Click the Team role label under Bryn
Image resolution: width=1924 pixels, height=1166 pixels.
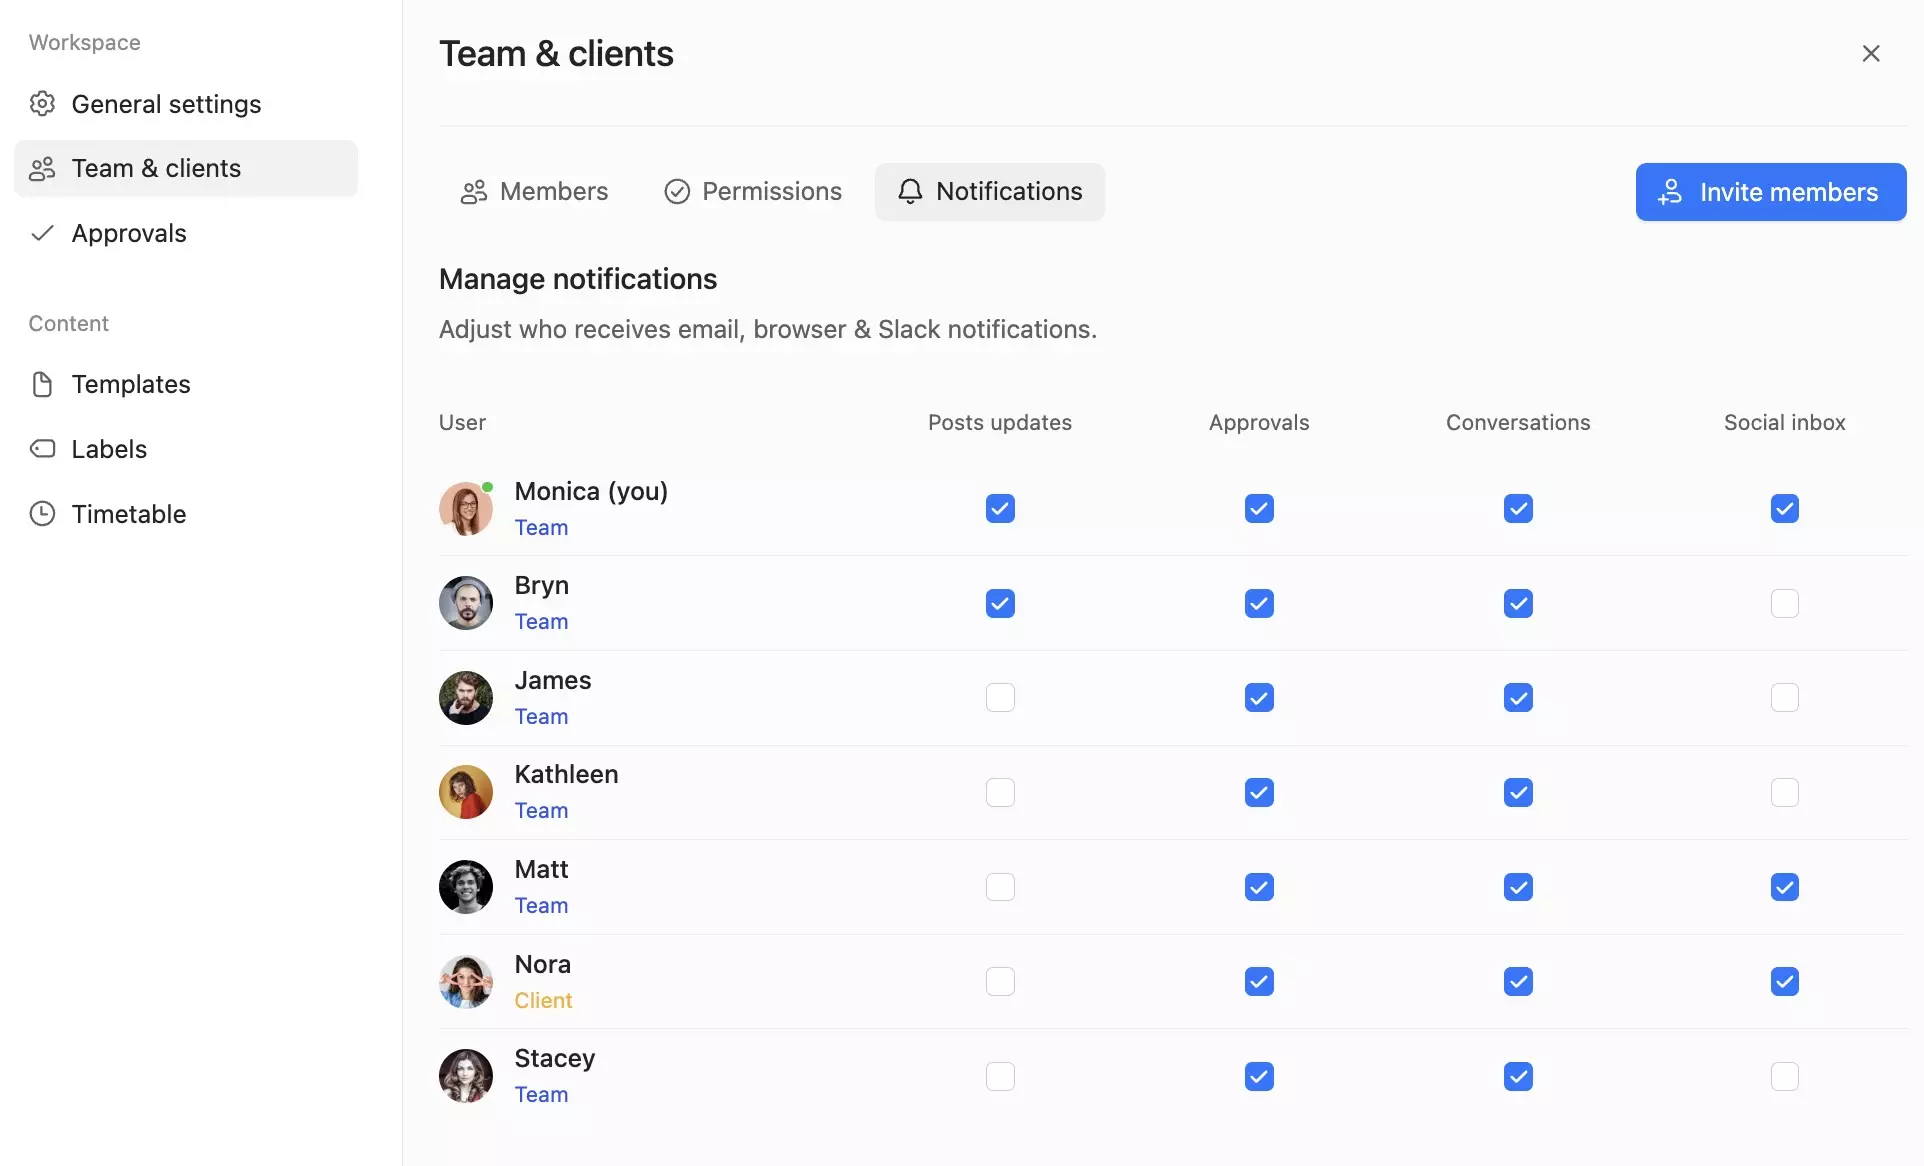click(x=541, y=622)
